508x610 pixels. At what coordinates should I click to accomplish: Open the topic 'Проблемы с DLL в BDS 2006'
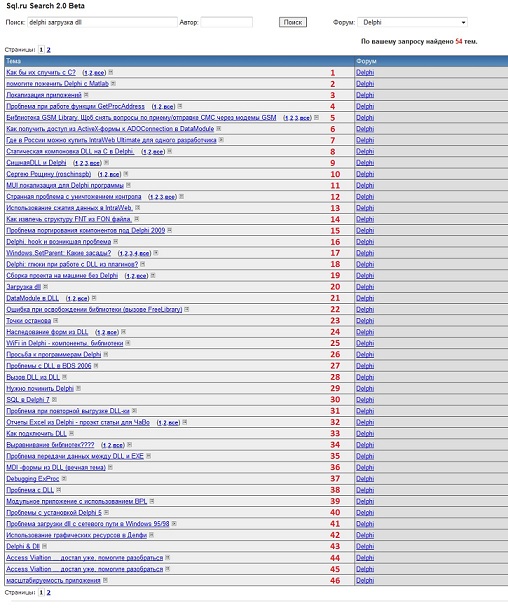click(49, 366)
